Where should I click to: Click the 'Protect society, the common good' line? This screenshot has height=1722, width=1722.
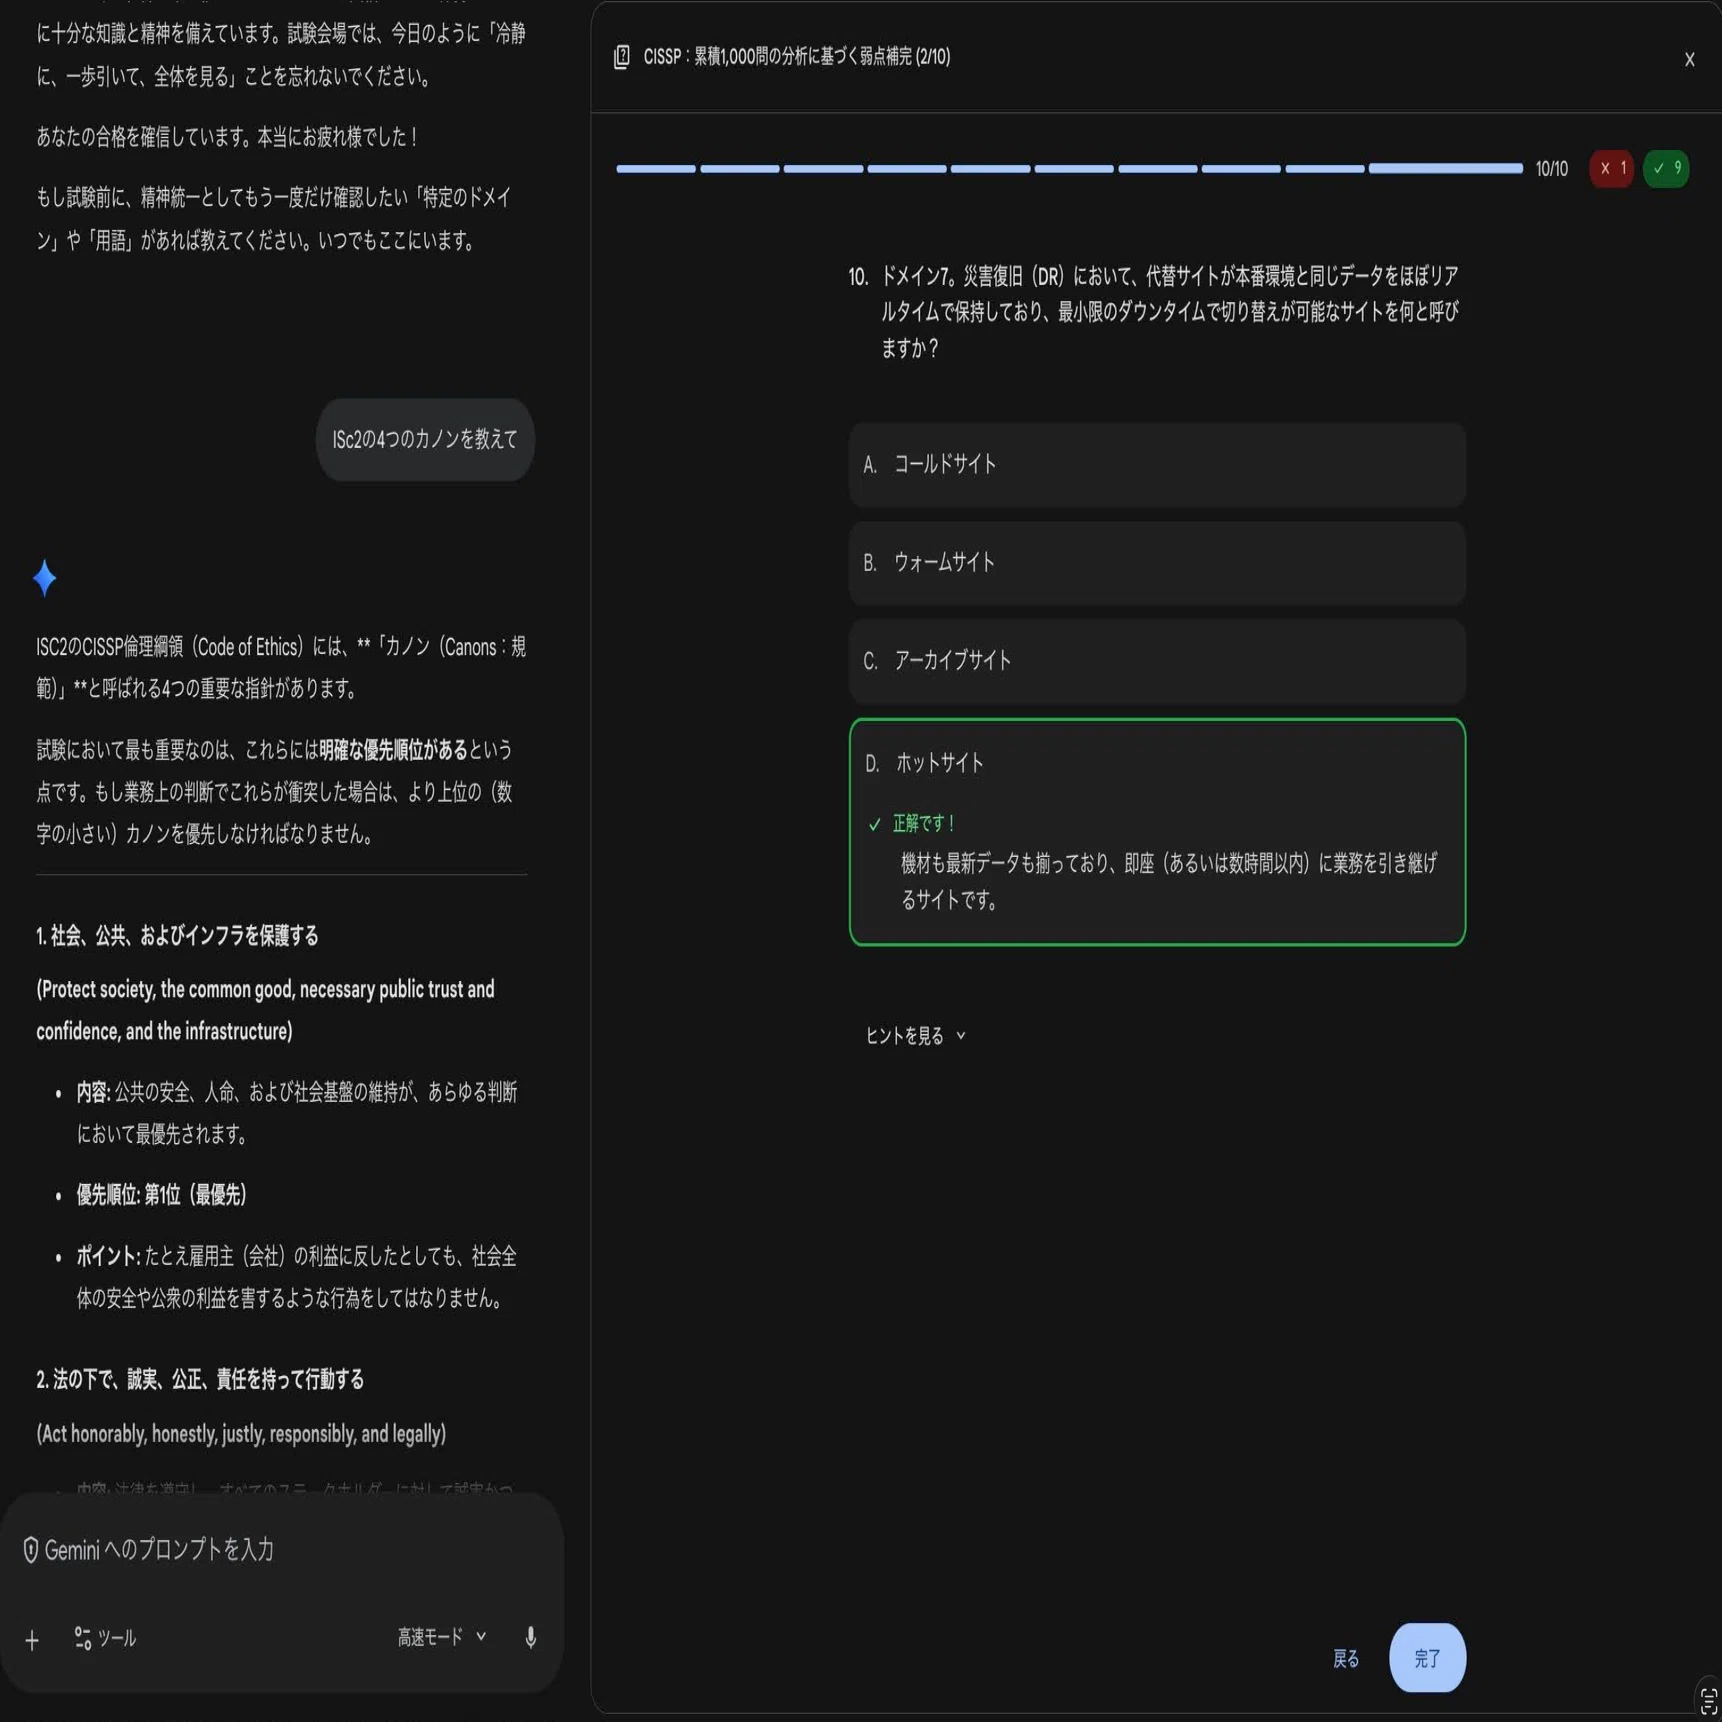click(265, 1010)
